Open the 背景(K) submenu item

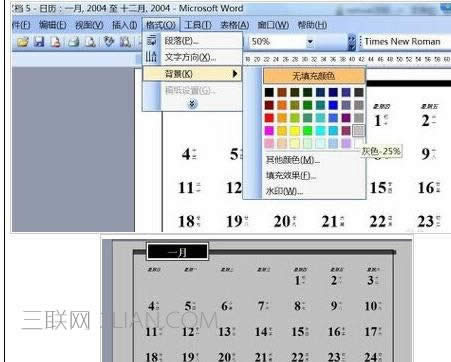192,74
